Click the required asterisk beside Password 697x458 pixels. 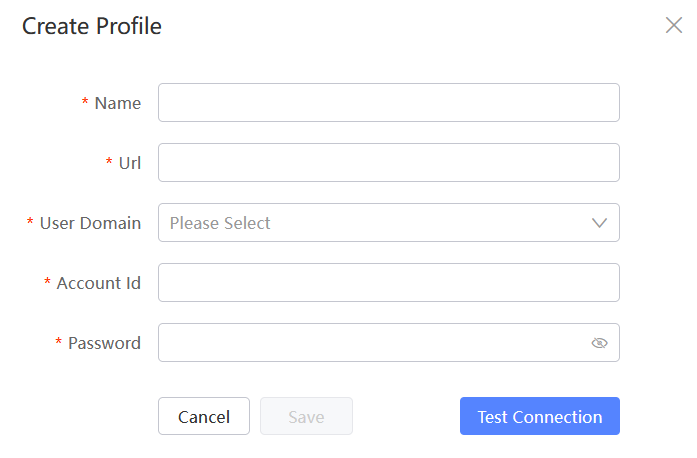[58, 341]
